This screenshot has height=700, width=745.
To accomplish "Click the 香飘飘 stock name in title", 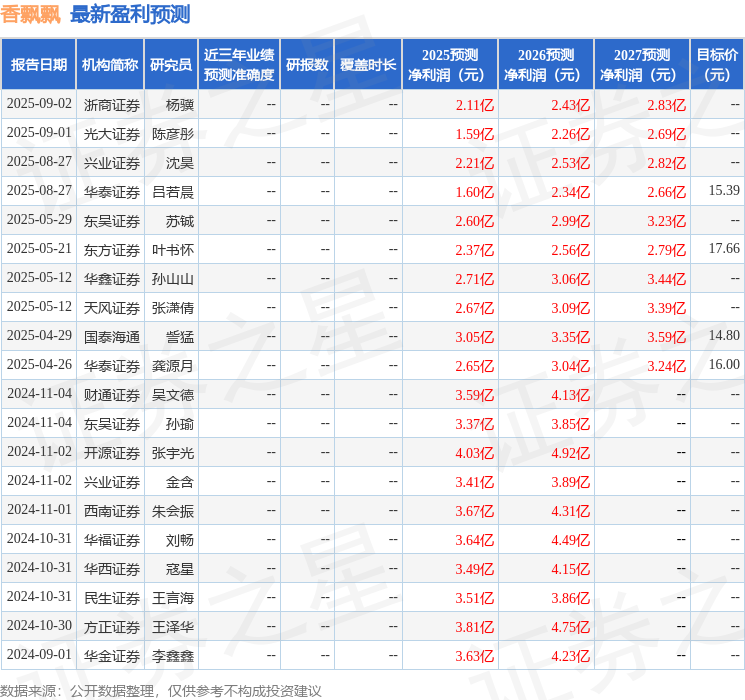I will 31,14.
